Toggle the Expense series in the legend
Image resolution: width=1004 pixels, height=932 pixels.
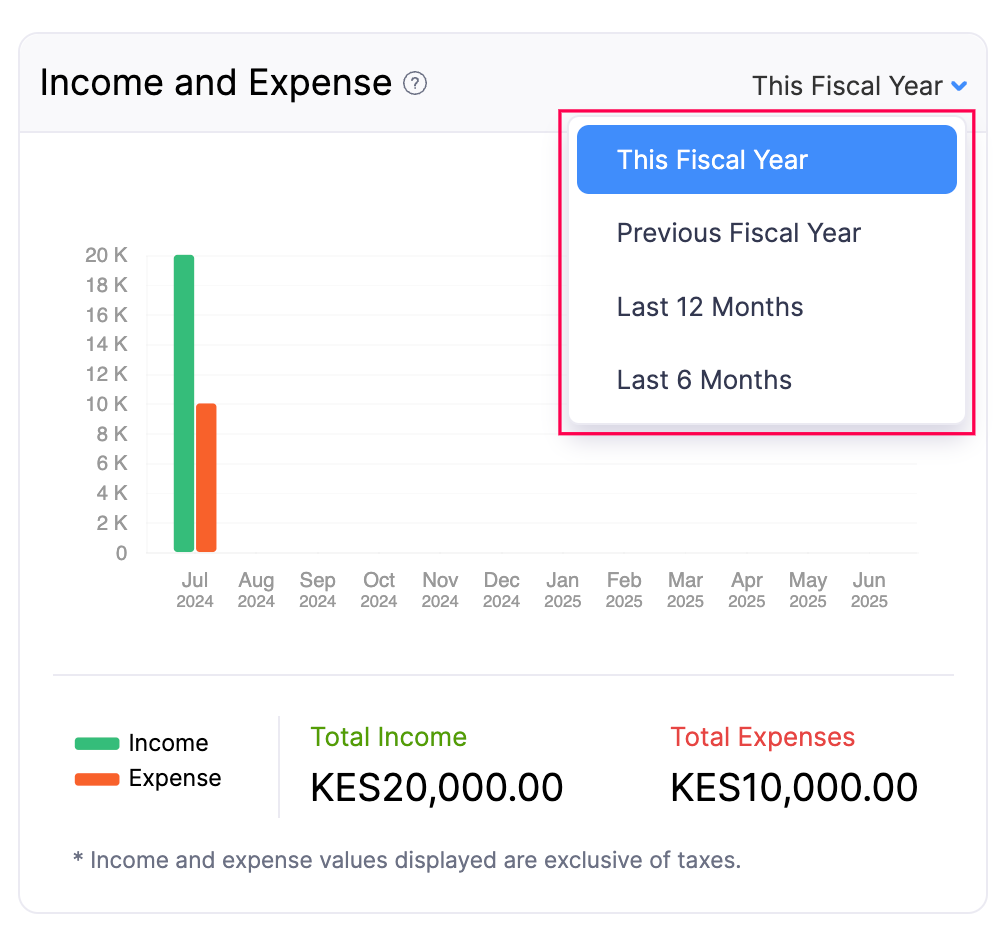click(x=173, y=778)
